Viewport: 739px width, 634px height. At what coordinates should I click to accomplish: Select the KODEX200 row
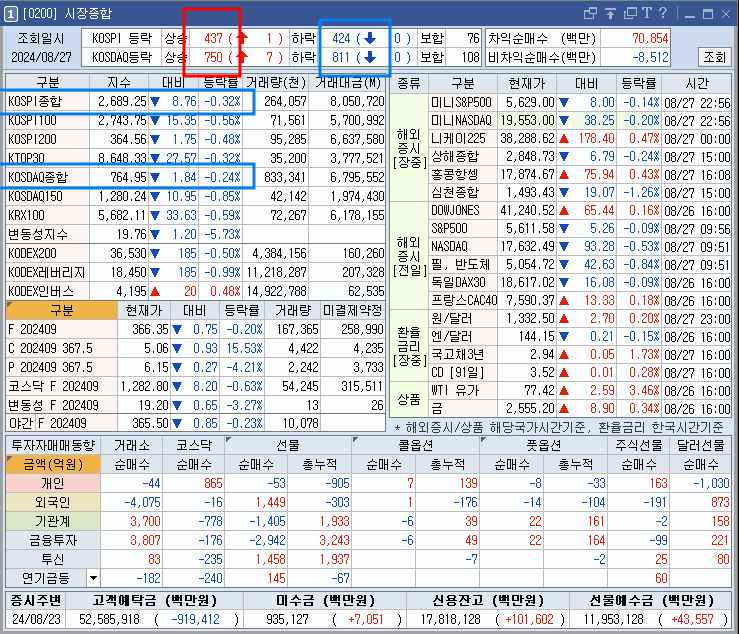[196, 254]
